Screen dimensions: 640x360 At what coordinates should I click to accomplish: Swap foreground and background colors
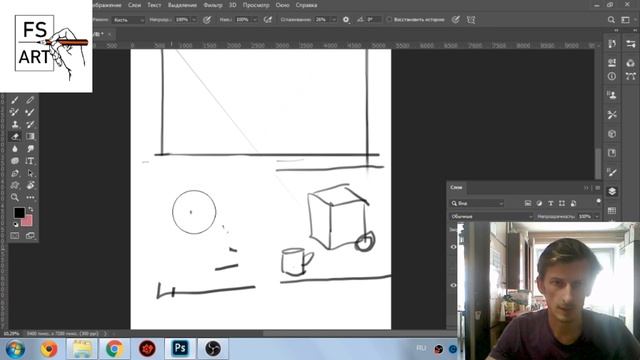coord(31,209)
